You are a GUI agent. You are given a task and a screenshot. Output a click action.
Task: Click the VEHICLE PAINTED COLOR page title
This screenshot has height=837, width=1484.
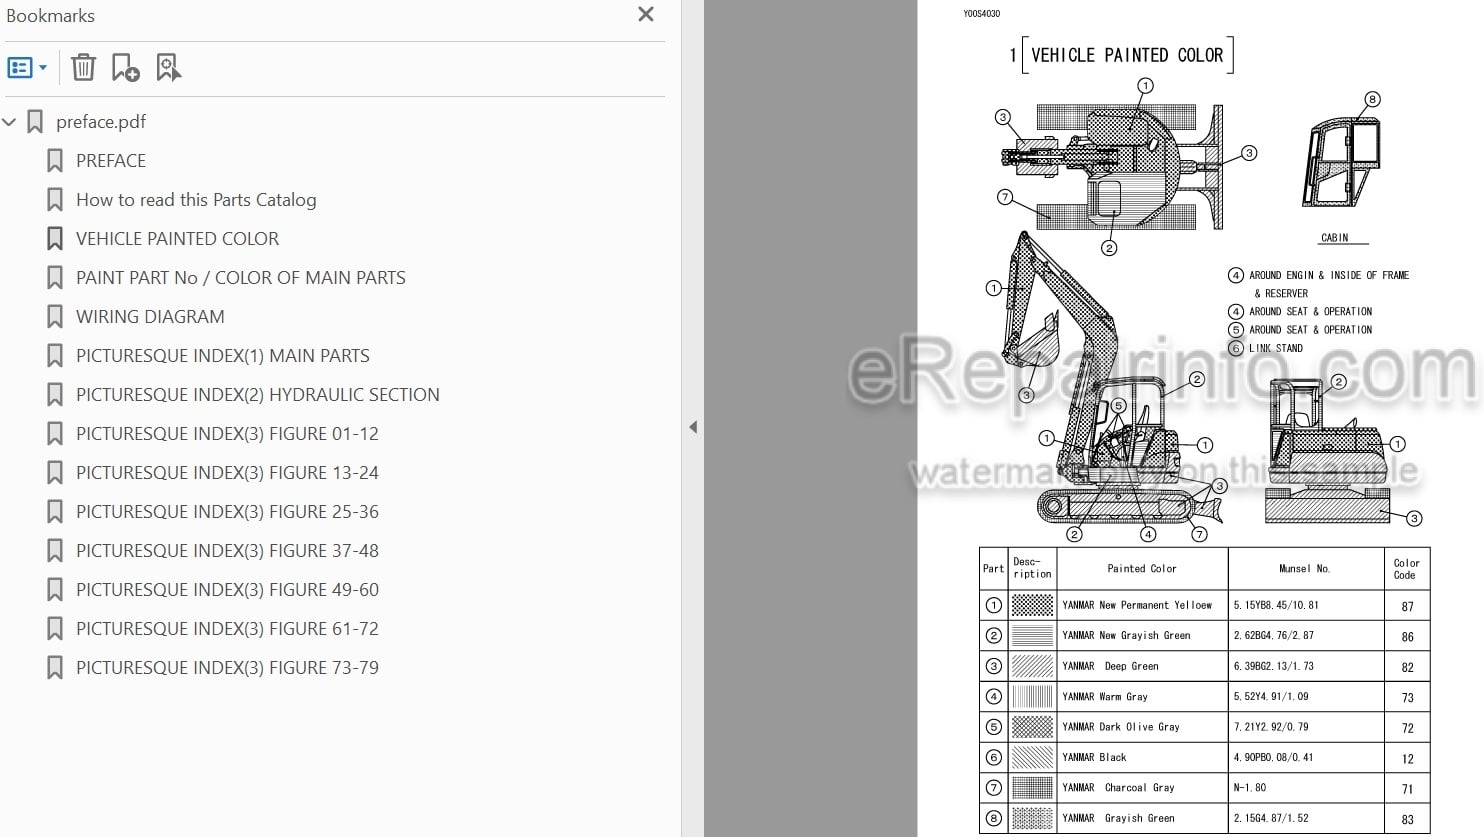click(x=1127, y=55)
